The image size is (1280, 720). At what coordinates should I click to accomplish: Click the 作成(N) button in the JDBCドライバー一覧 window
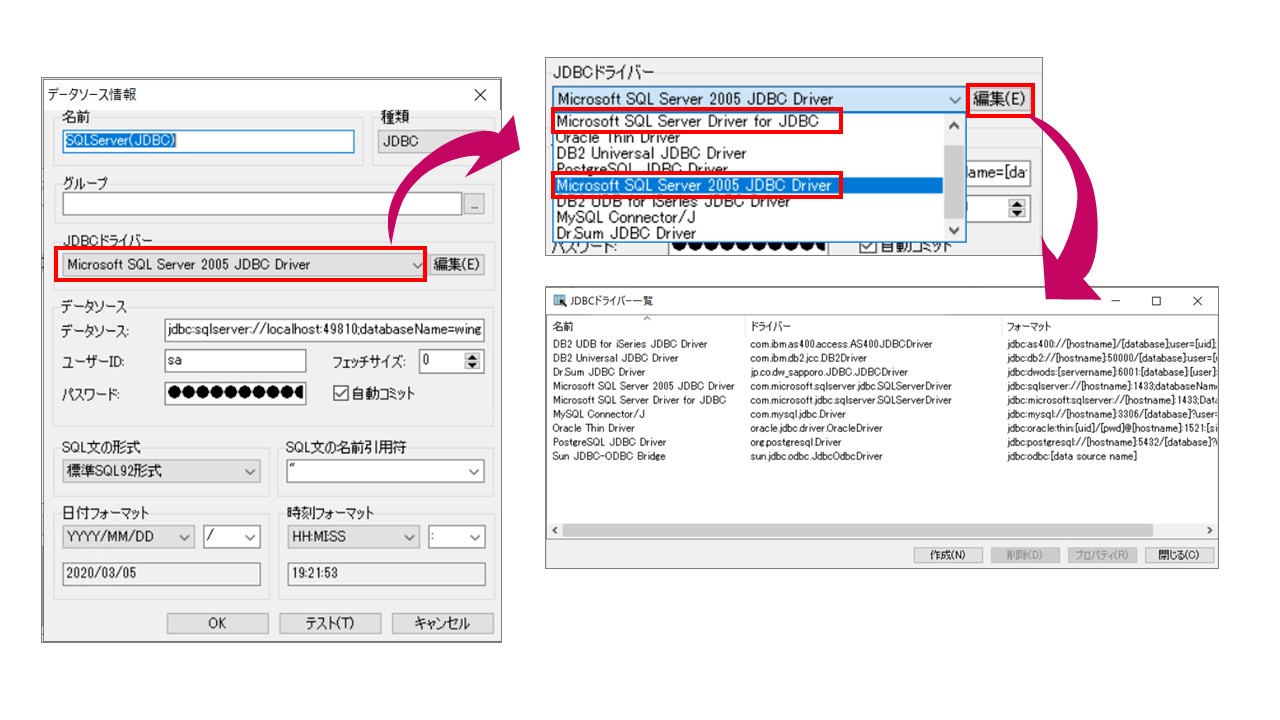coord(949,554)
